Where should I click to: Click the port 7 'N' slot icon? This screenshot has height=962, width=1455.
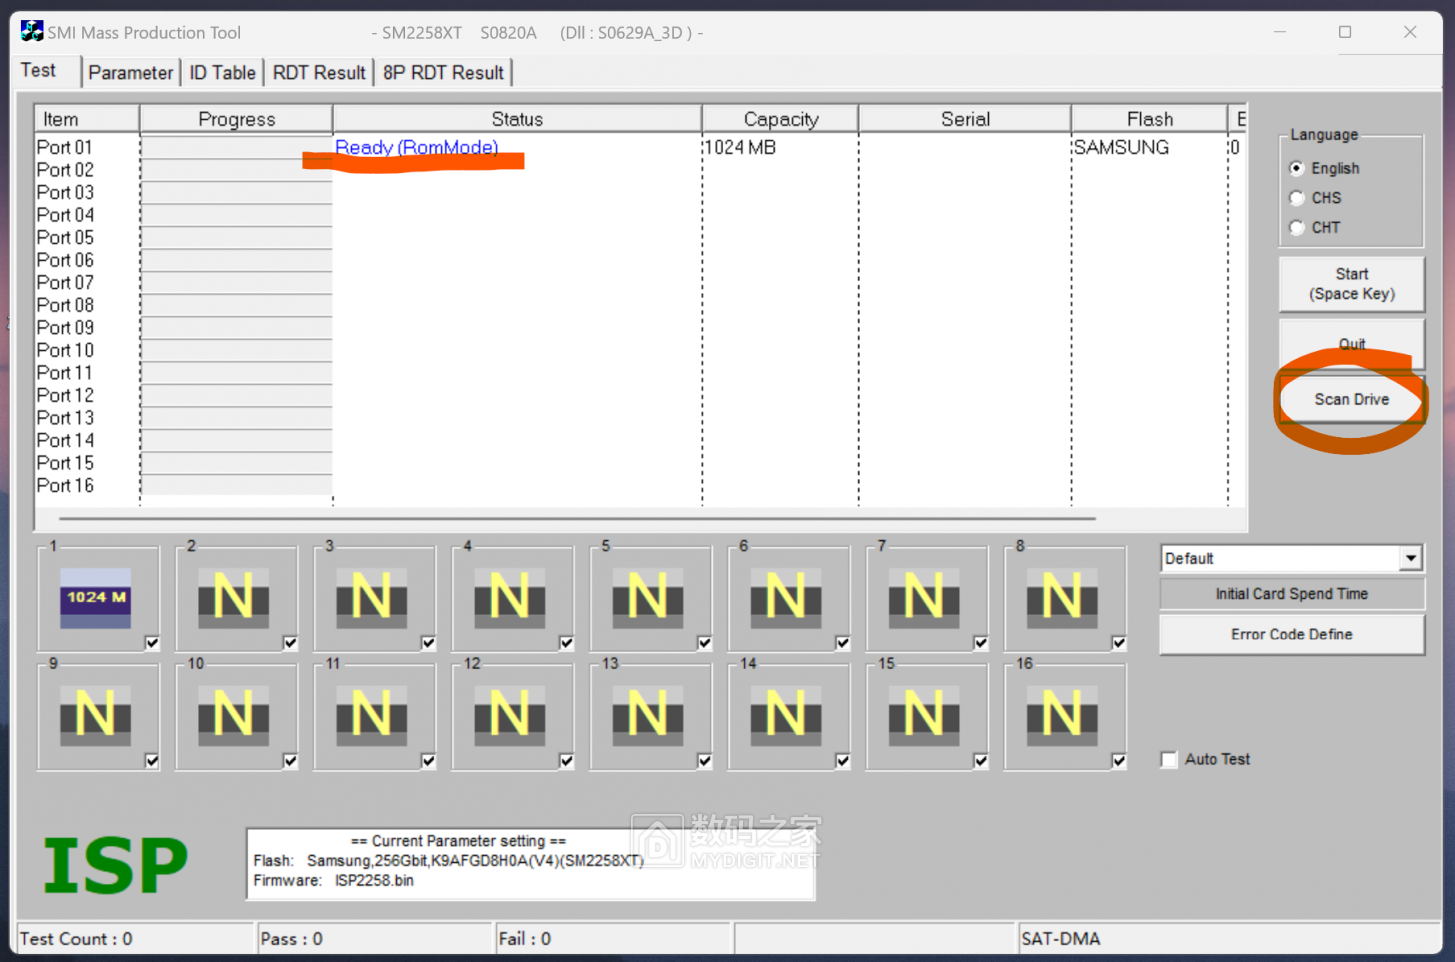point(923,598)
